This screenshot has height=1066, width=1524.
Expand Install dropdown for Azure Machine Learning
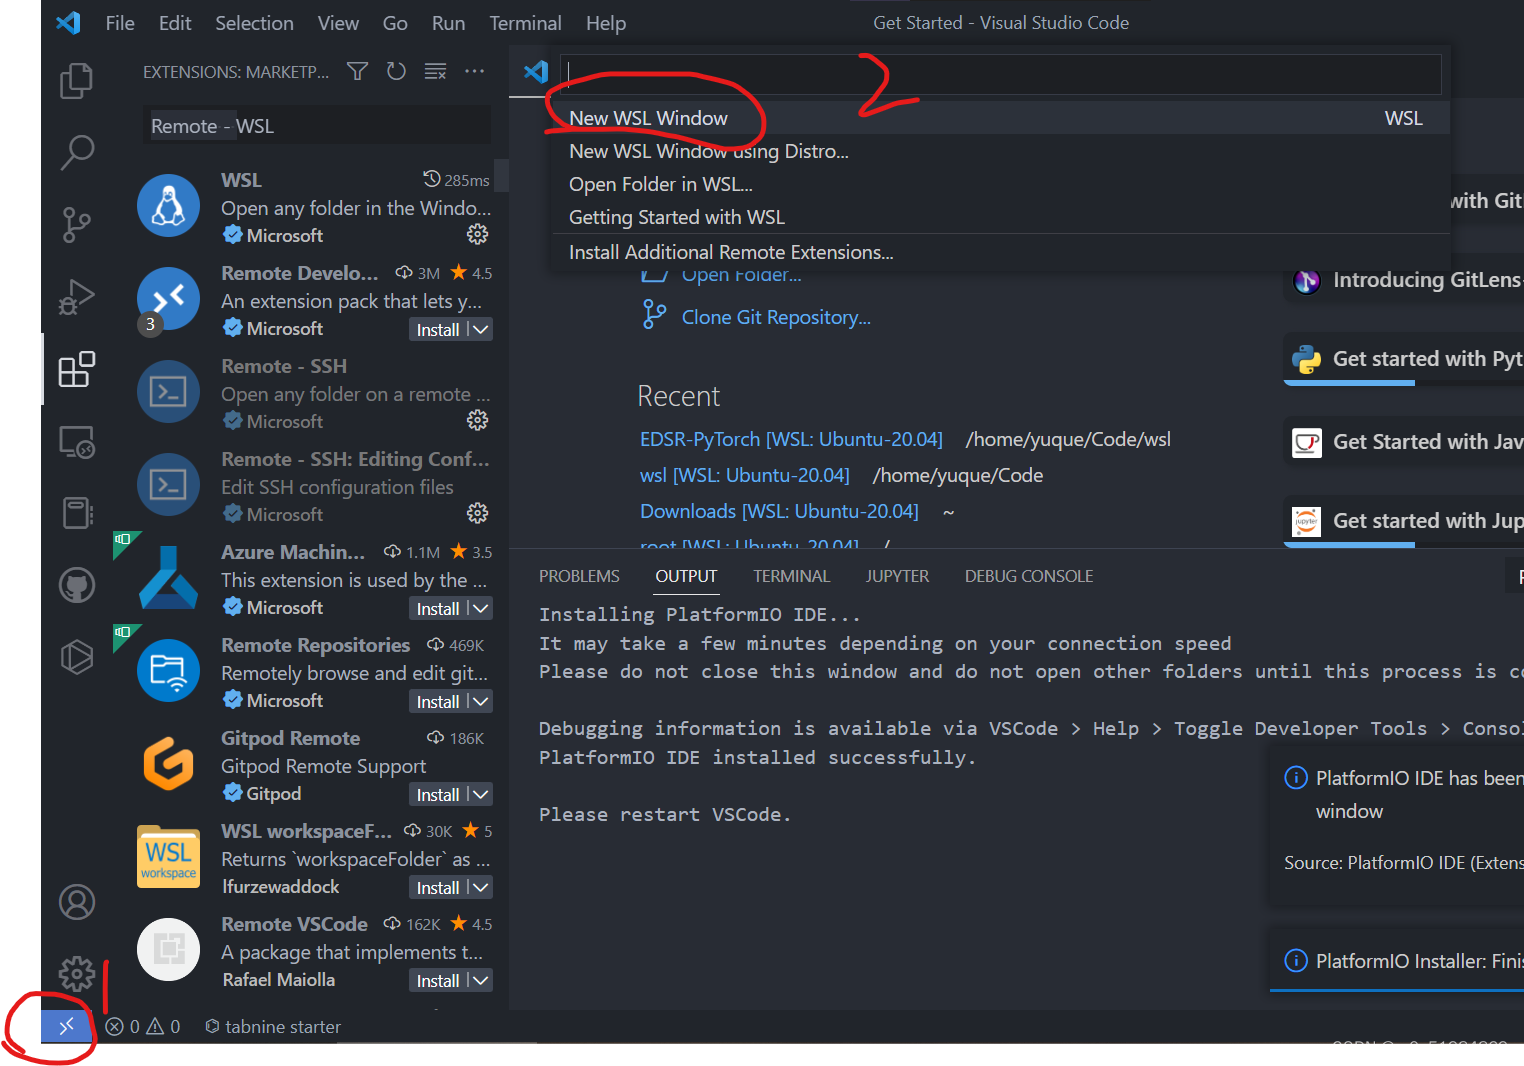coord(480,608)
